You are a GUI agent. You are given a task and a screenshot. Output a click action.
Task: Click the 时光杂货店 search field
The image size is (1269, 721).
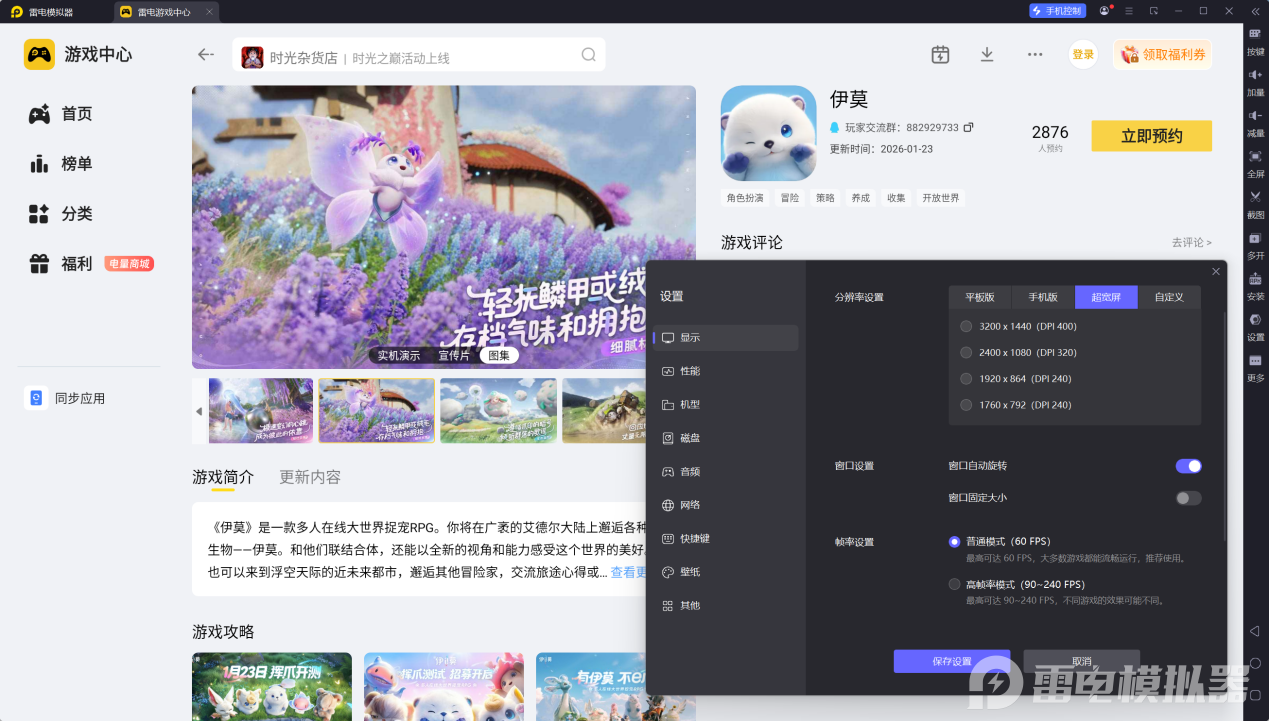pos(420,56)
